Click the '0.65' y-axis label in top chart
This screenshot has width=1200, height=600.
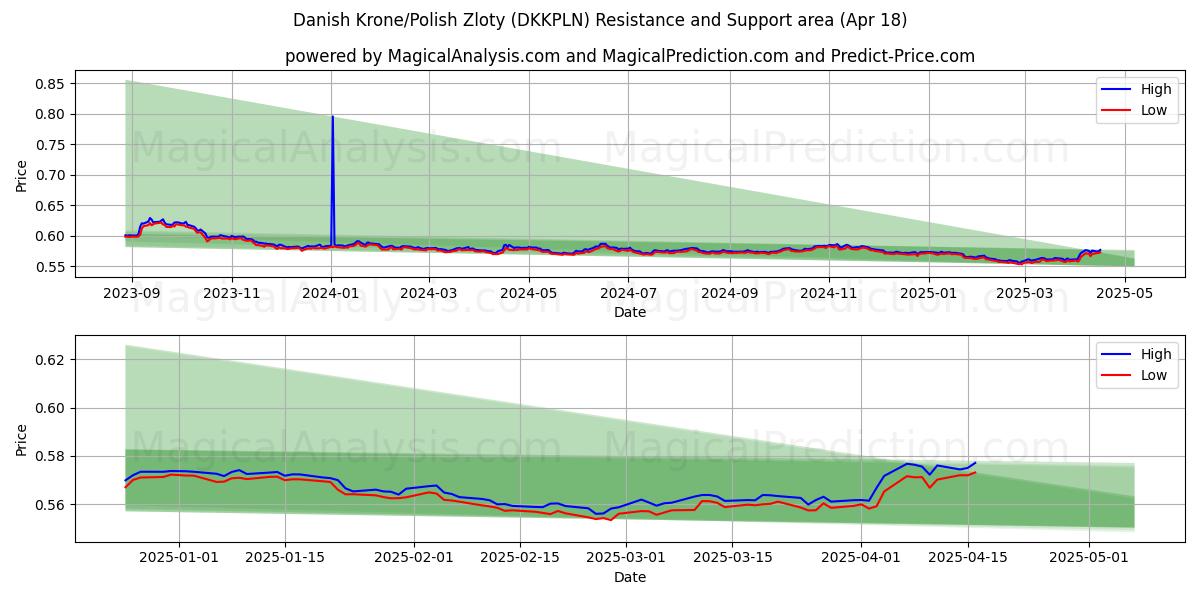click(x=49, y=206)
